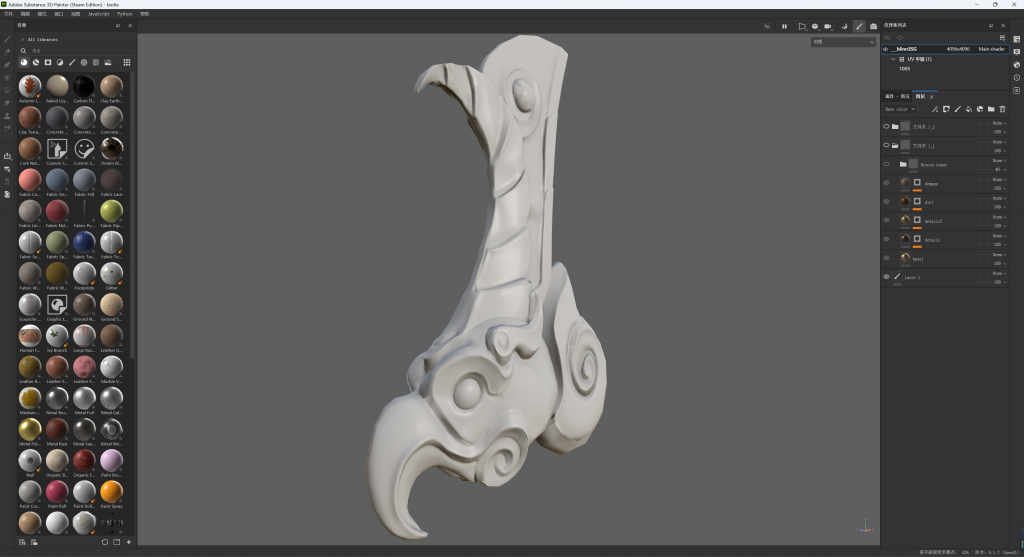Toggle visibility of Layer 1
The image size is (1024, 557).
886,277
